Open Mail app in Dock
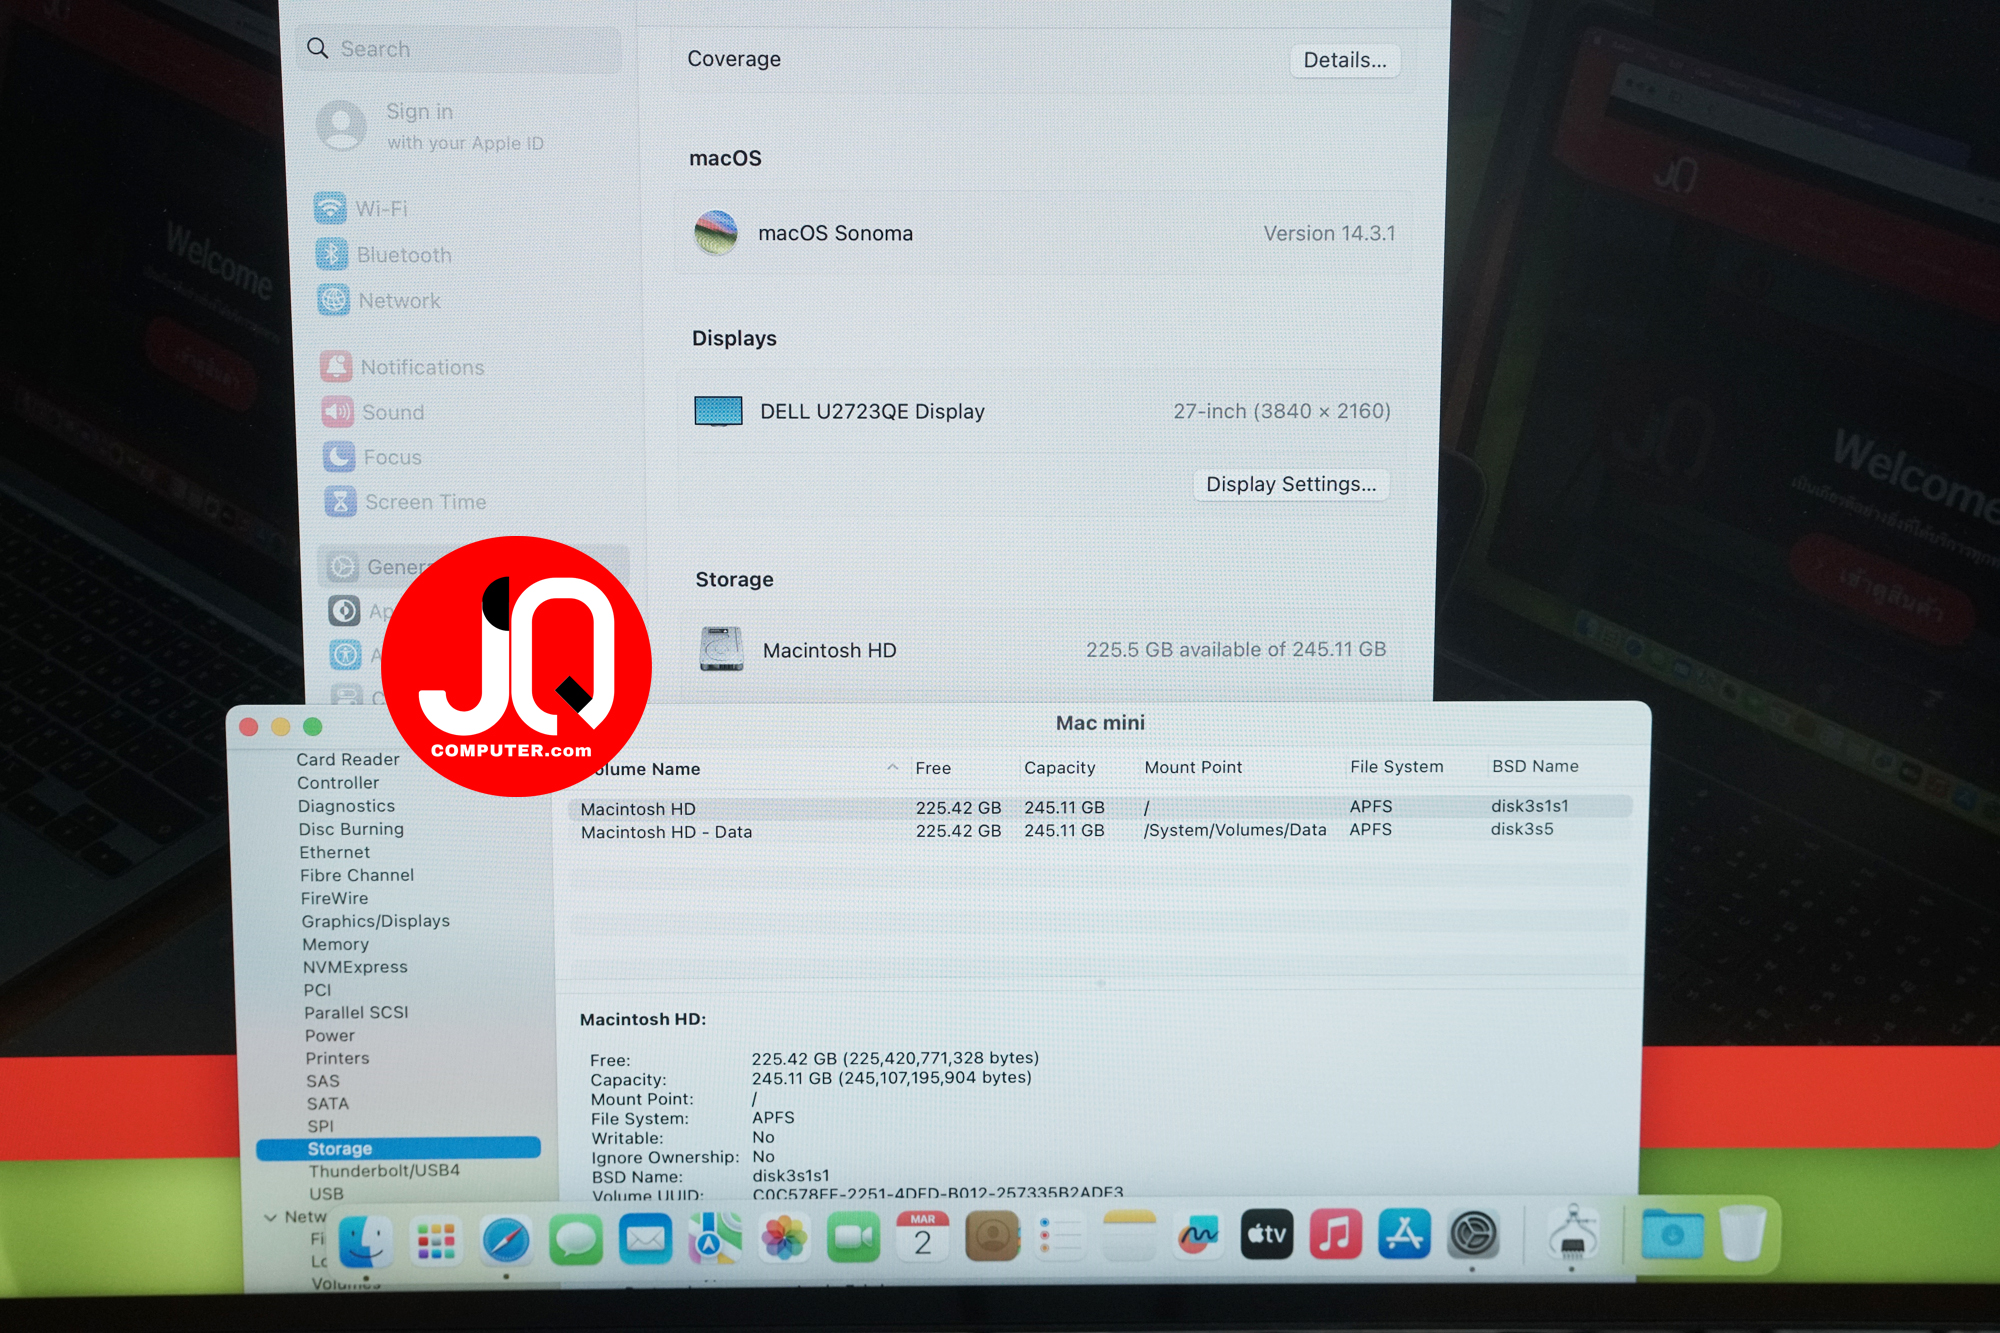The image size is (2000, 1333). pos(645,1240)
